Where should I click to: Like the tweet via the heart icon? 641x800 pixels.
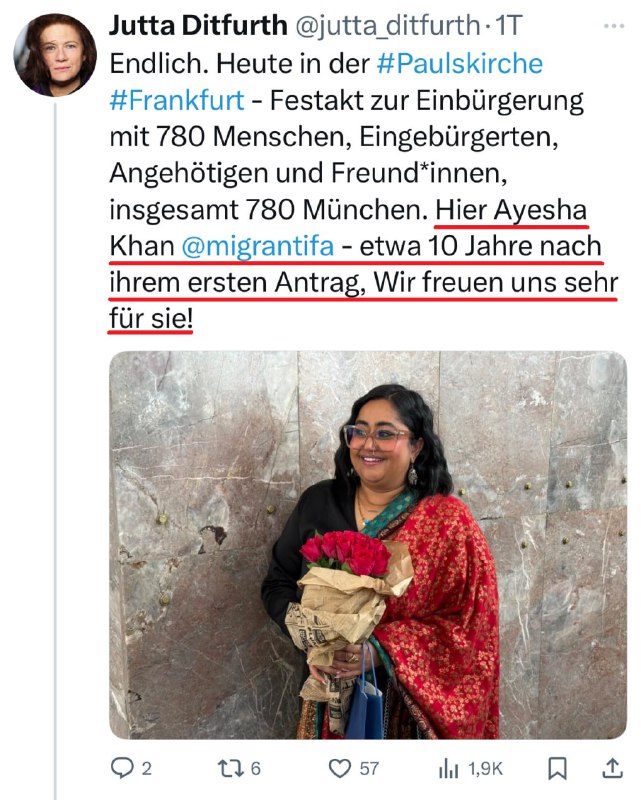pyautogui.click(x=339, y=768)
